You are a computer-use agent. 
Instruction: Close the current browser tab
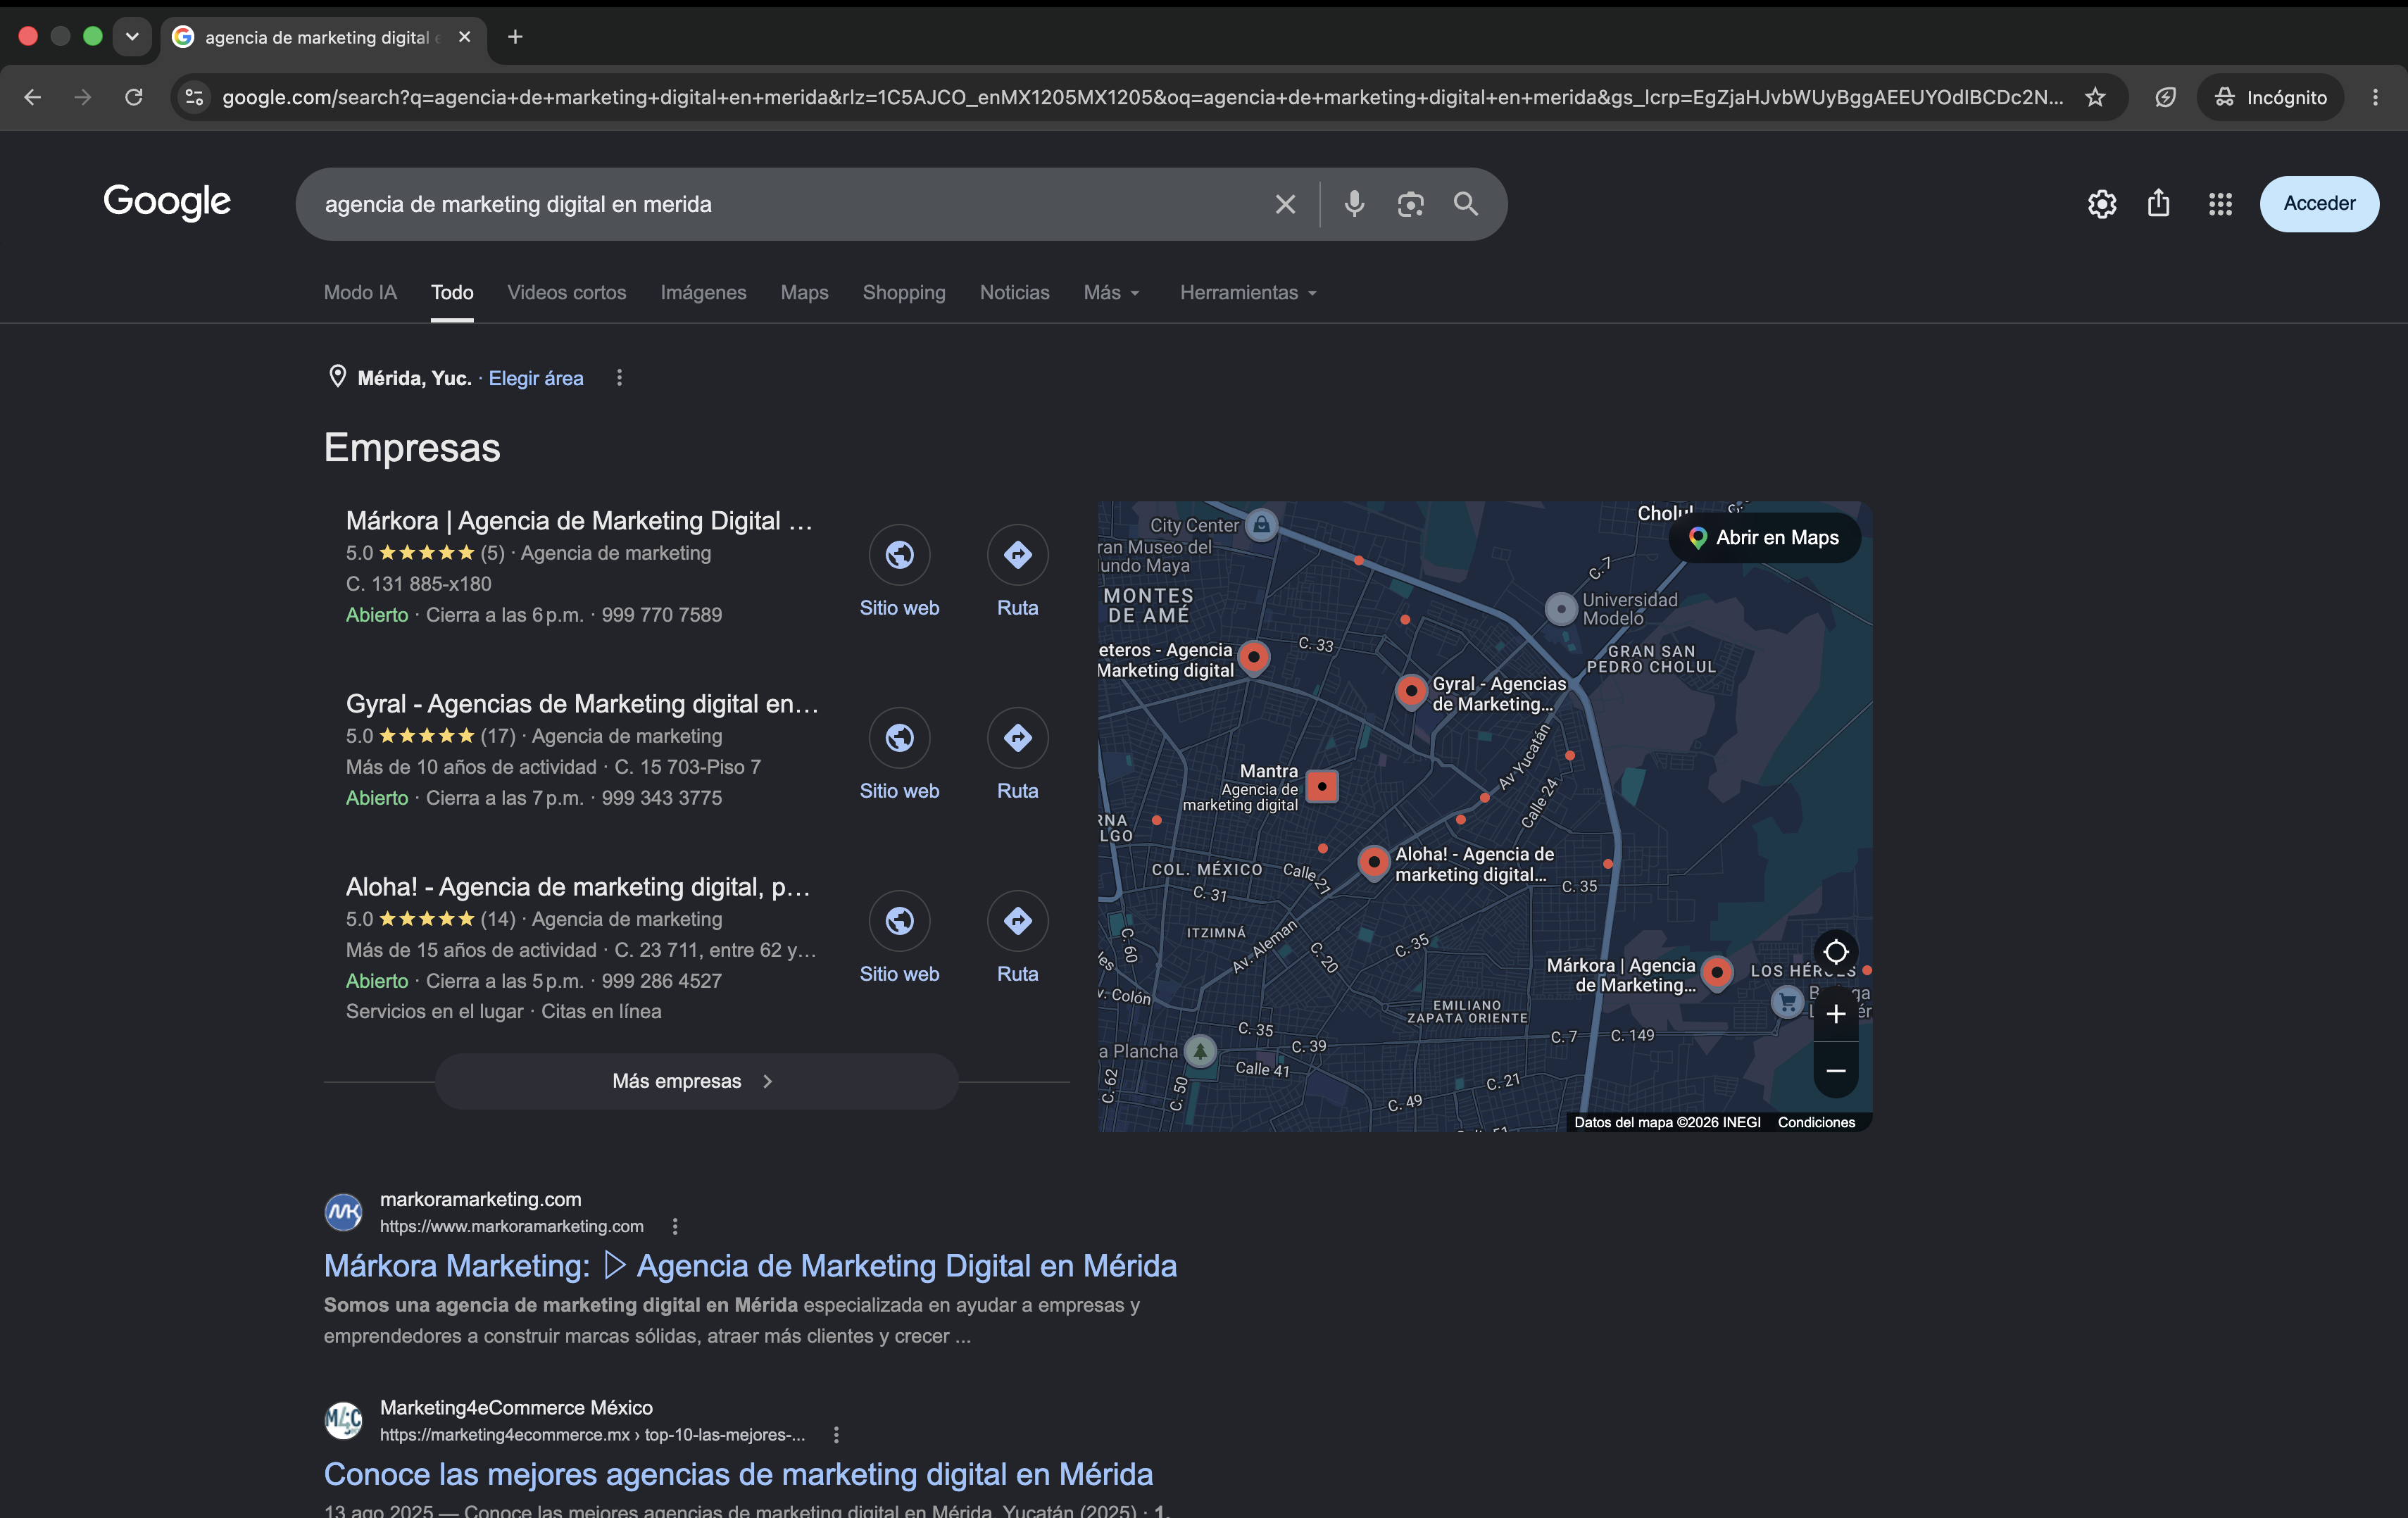(464, 37)
